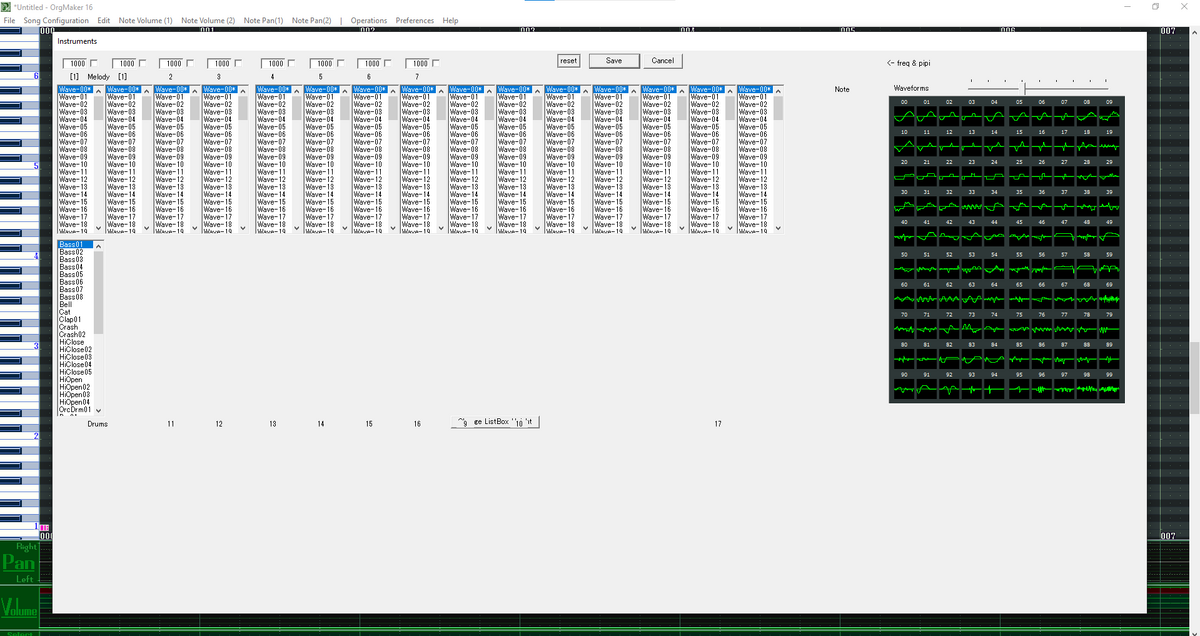This screenshot has width=1200, height=636.
Task: Toggle the pipi checkbox above track 3
Action: point(238,62)
